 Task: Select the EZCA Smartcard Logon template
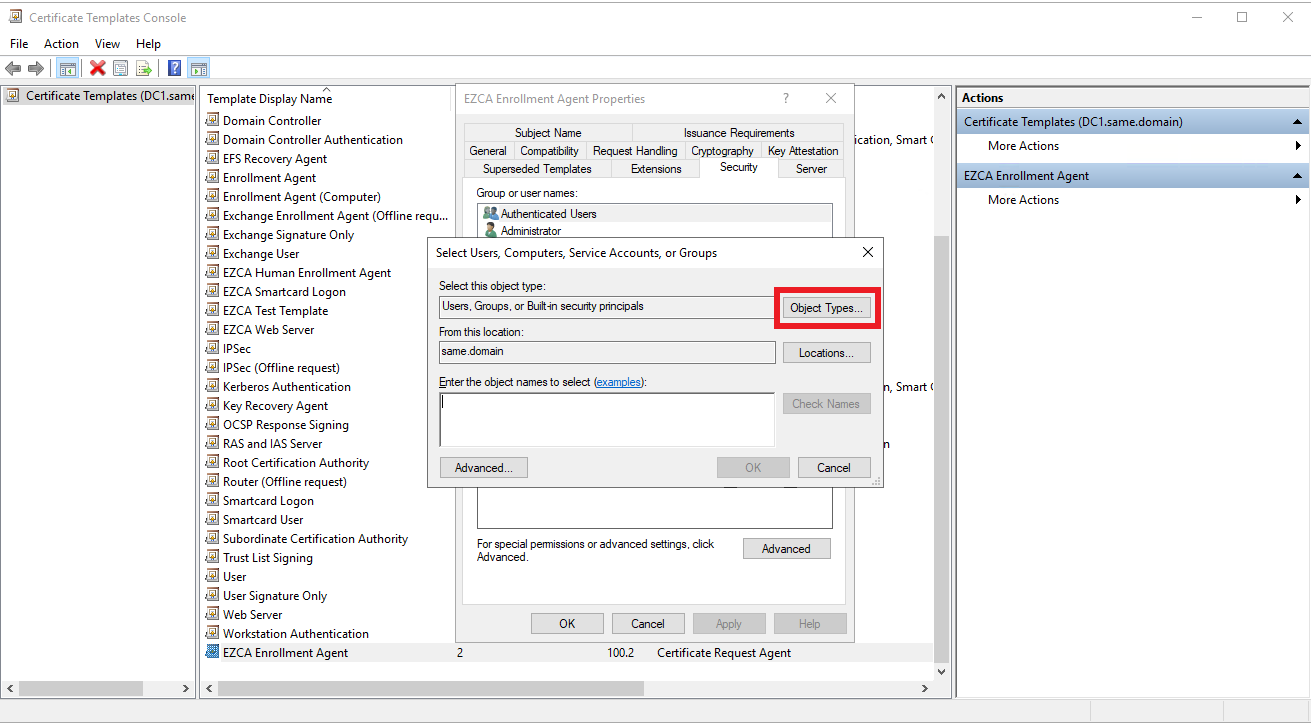[284, 291]
